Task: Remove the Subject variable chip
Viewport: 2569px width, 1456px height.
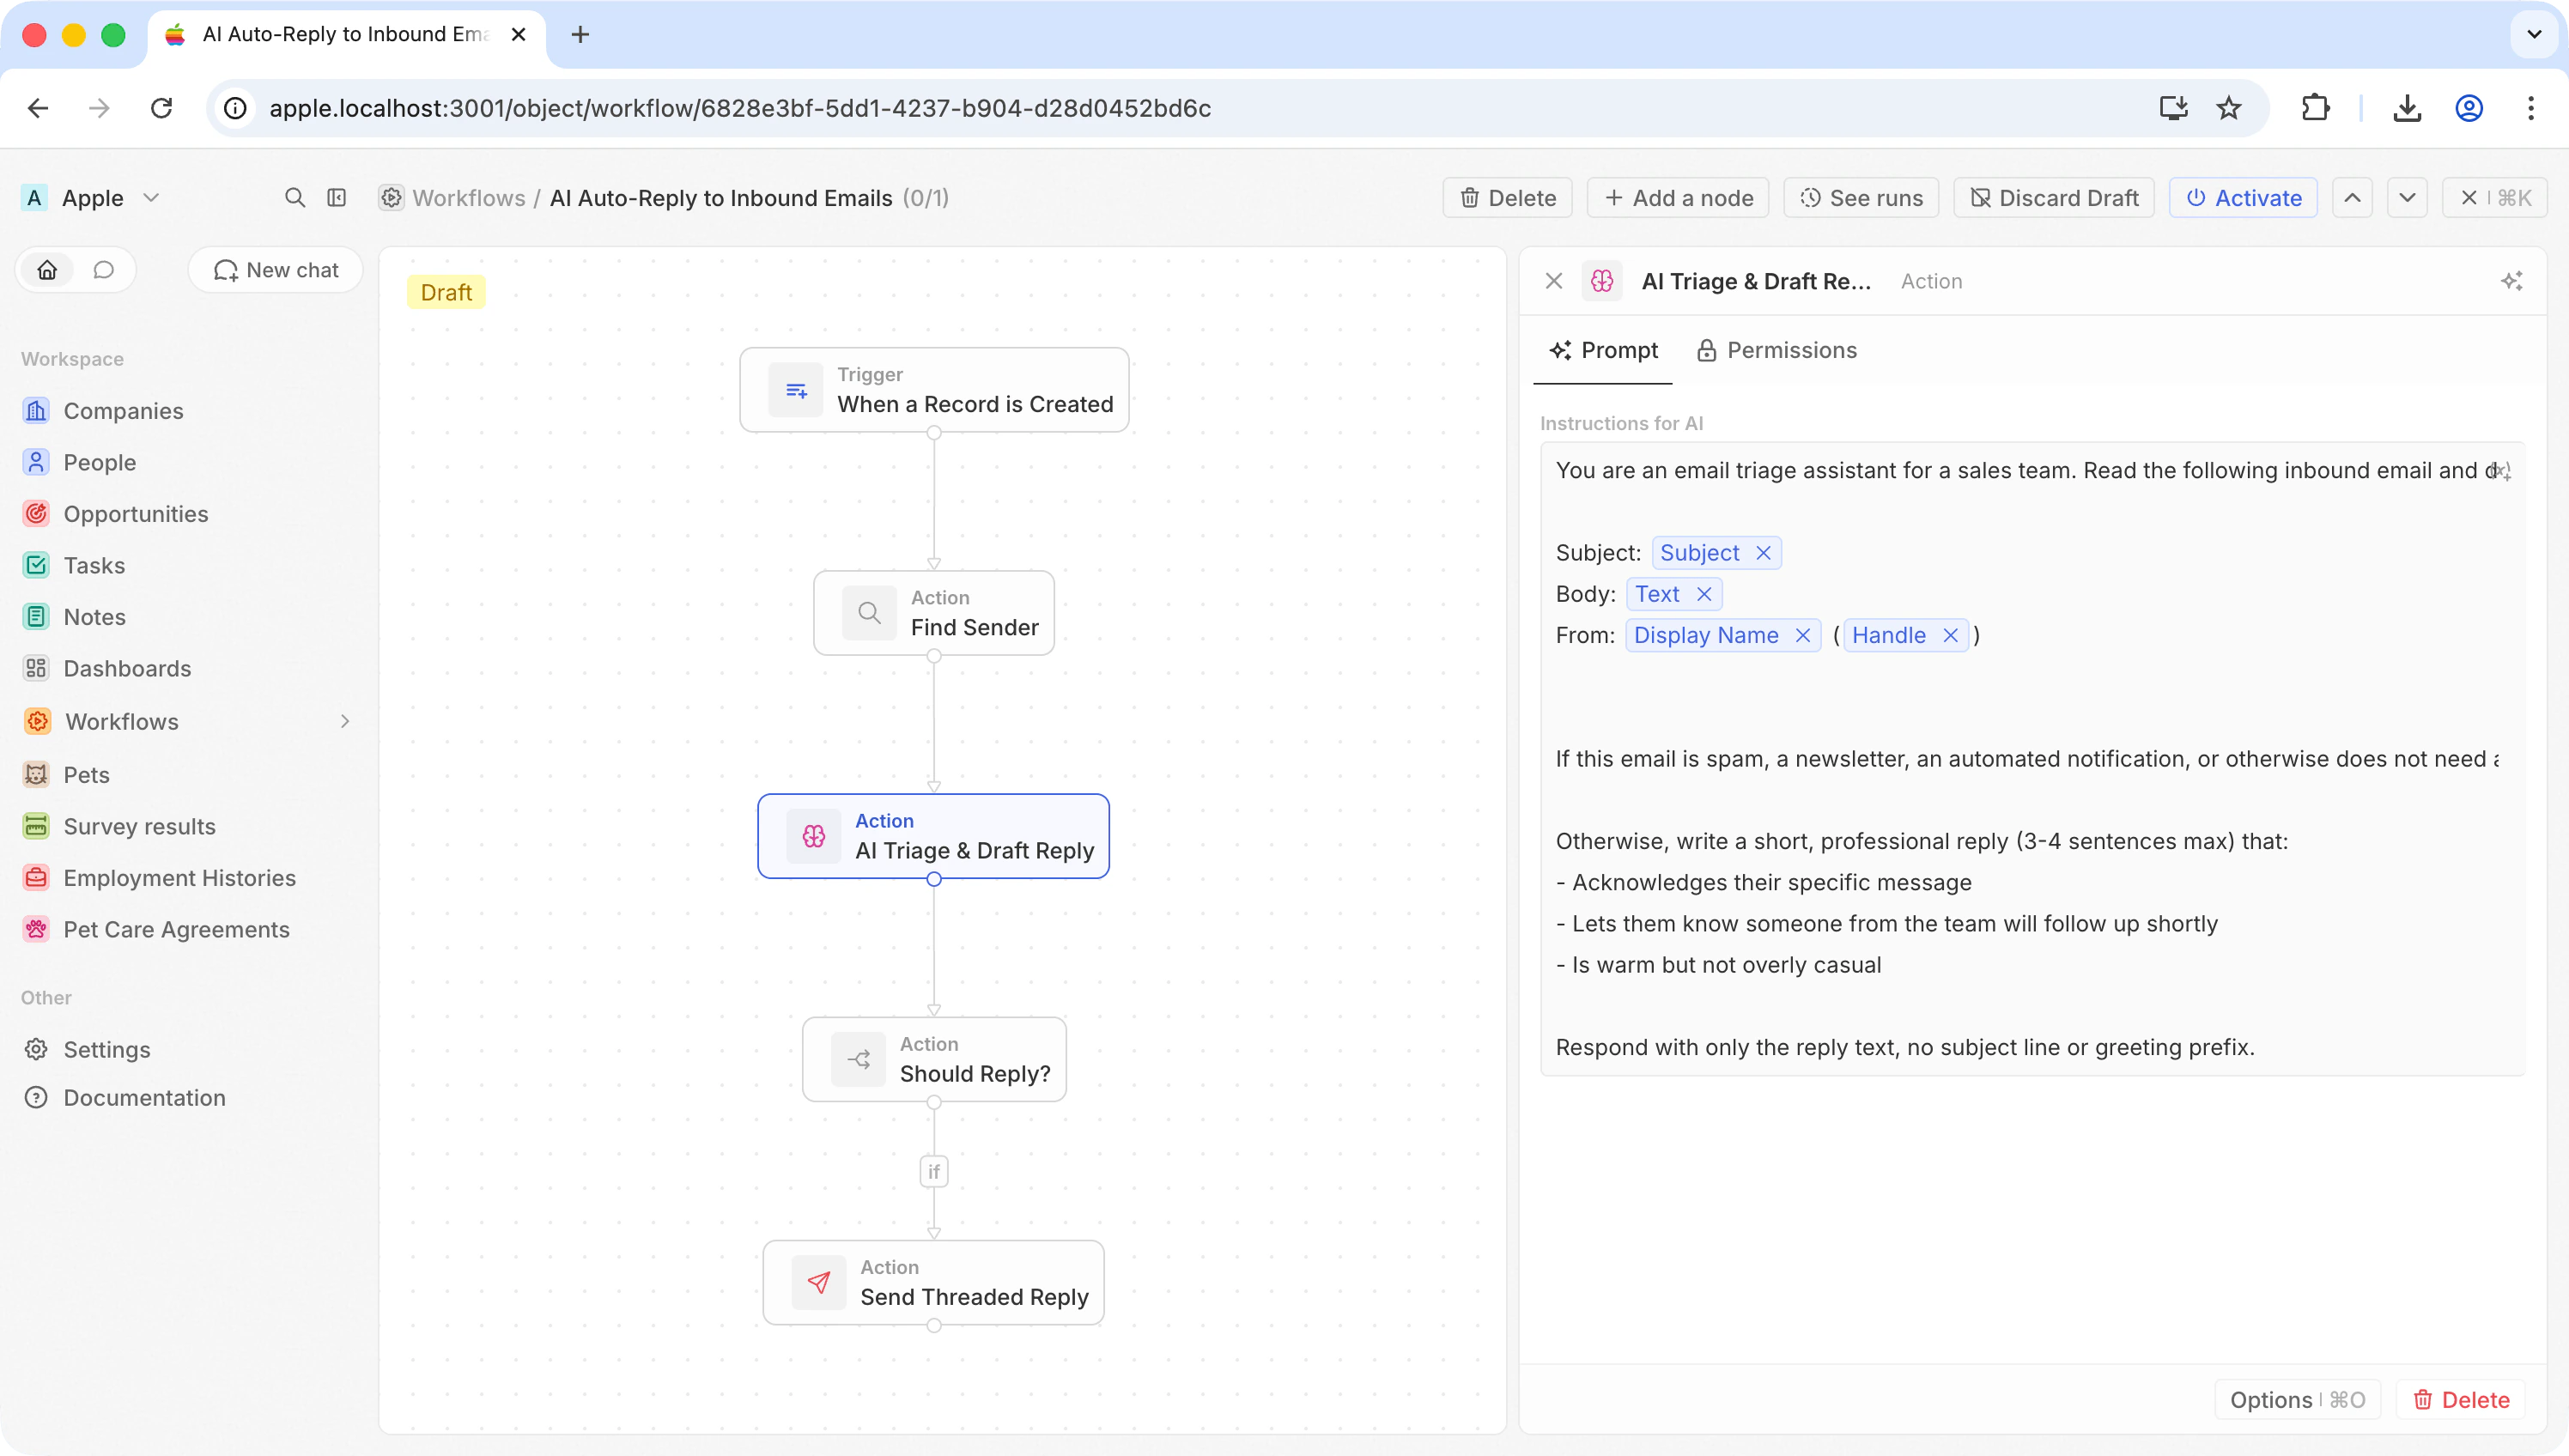Action: [1764, 553]
